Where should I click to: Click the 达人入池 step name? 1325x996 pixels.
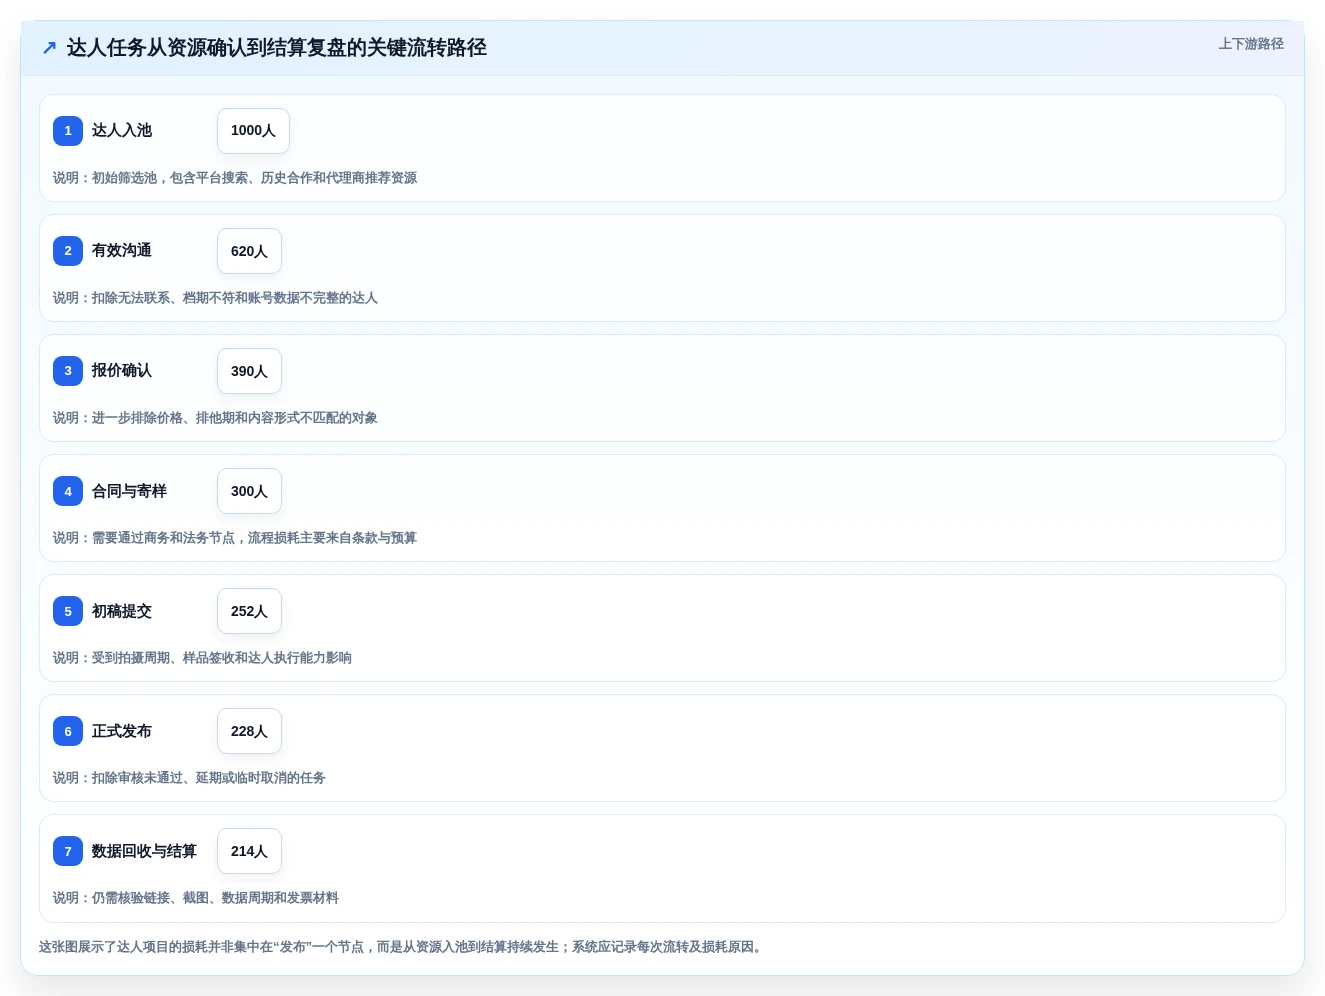[x=122, y=131]
